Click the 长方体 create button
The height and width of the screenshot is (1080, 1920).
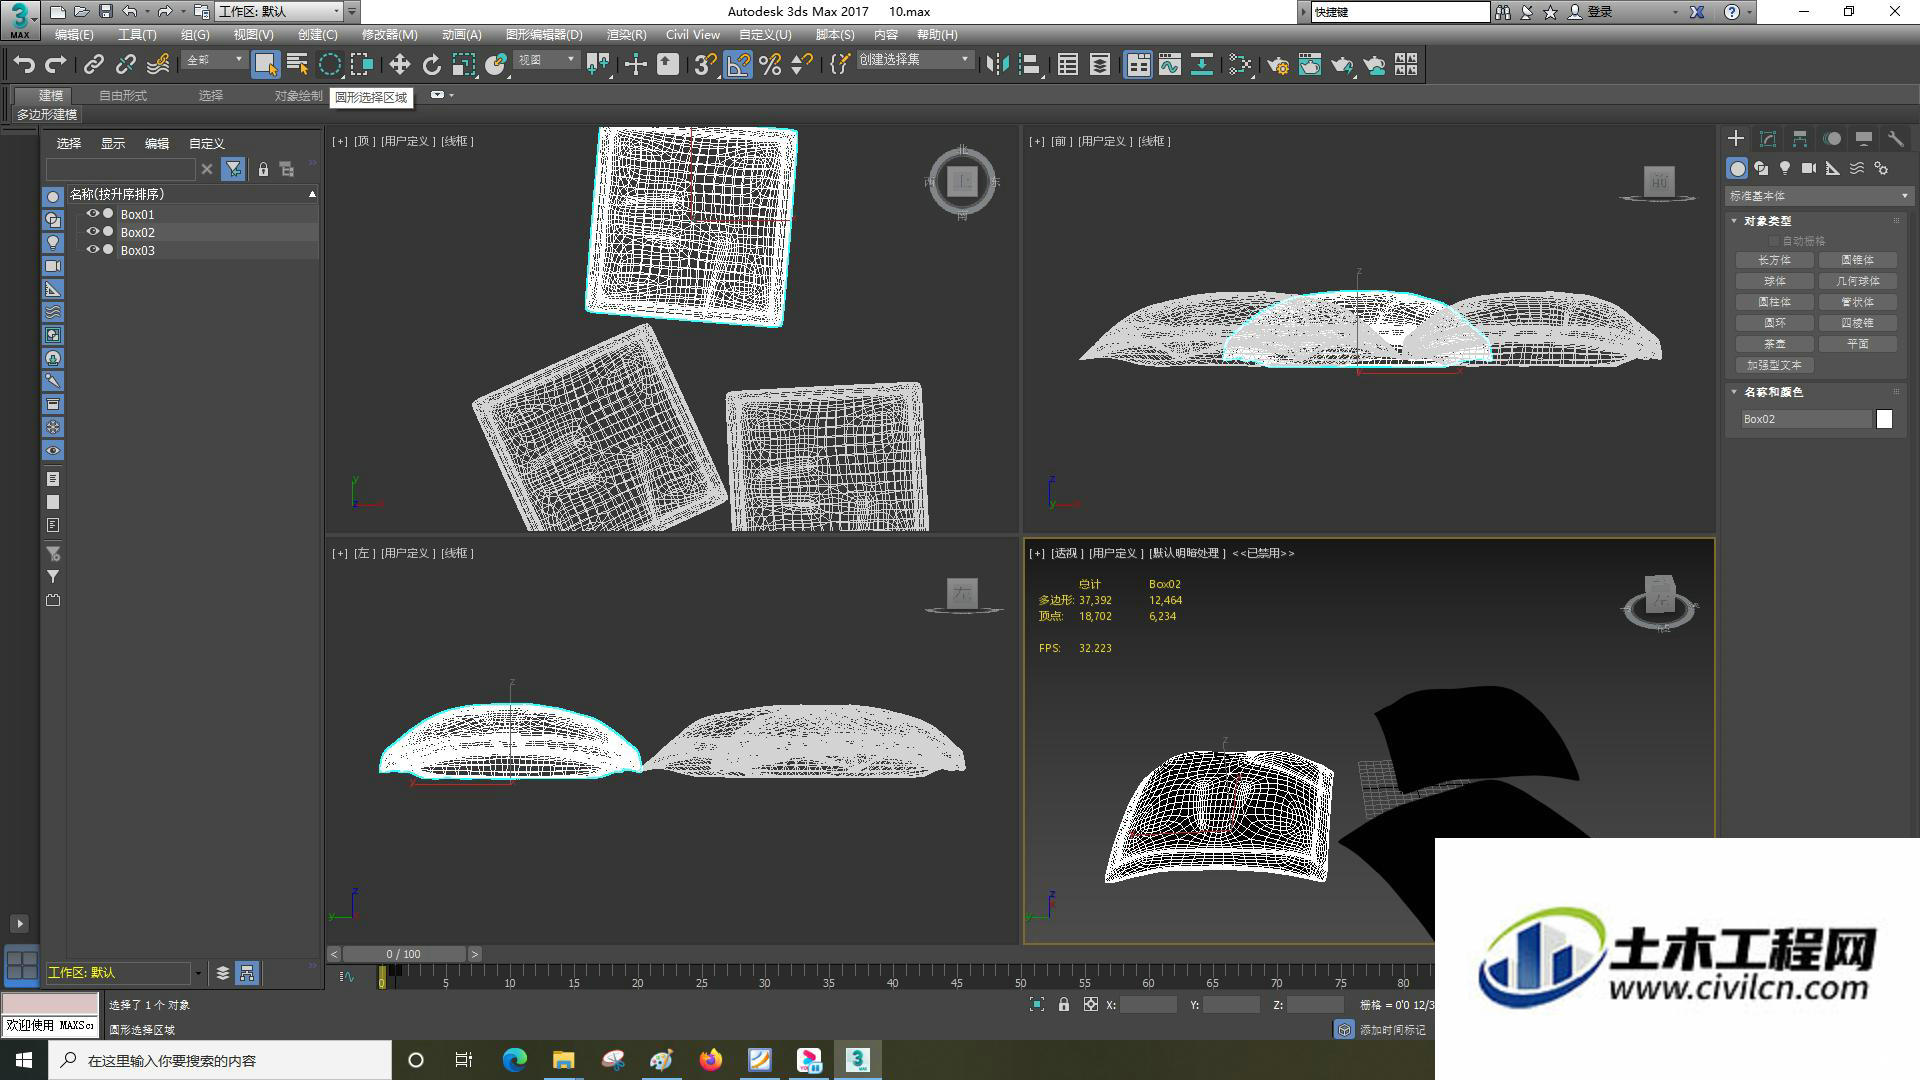[x=1775, y=260]
